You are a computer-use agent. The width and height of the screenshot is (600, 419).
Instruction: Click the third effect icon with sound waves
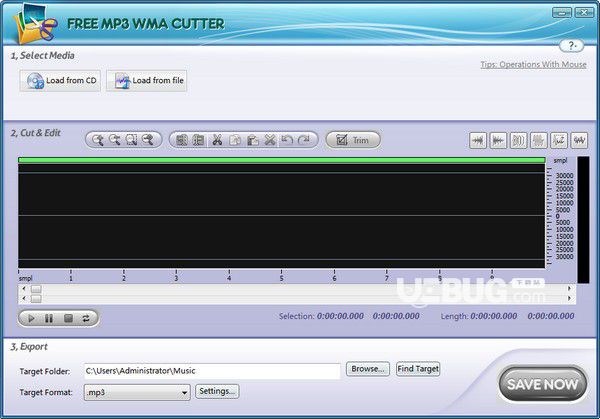(518, 140)
